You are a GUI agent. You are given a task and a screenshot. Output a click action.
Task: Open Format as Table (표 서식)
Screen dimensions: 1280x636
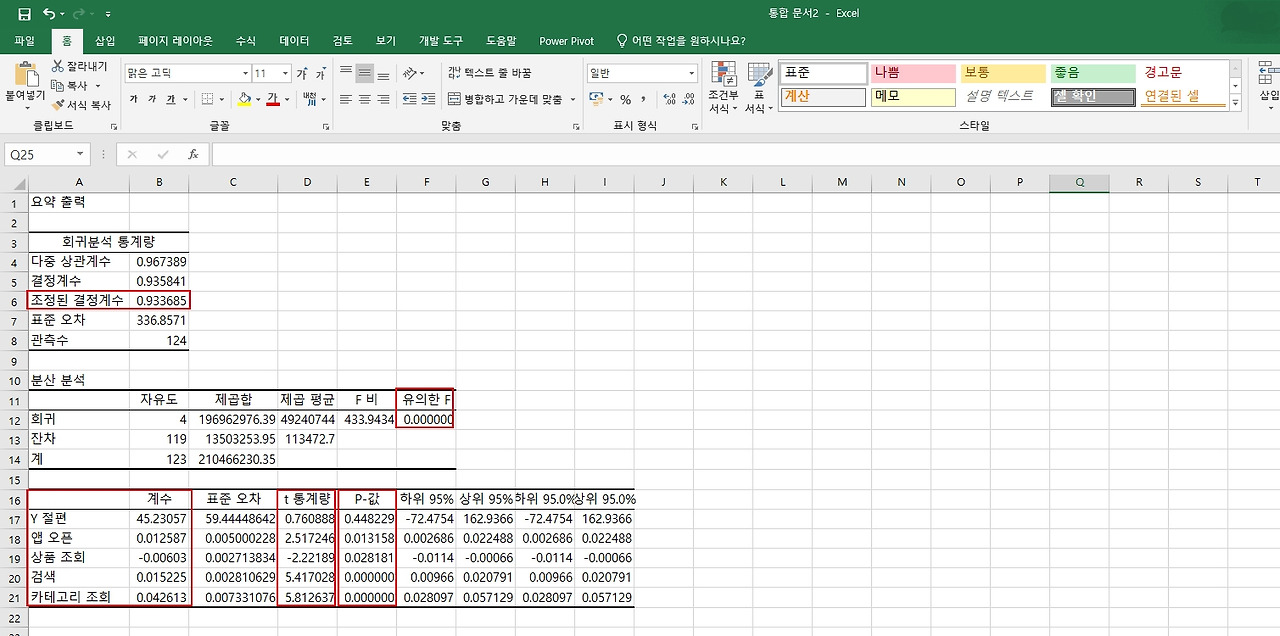pyautogui.click(x=759, y=87)
